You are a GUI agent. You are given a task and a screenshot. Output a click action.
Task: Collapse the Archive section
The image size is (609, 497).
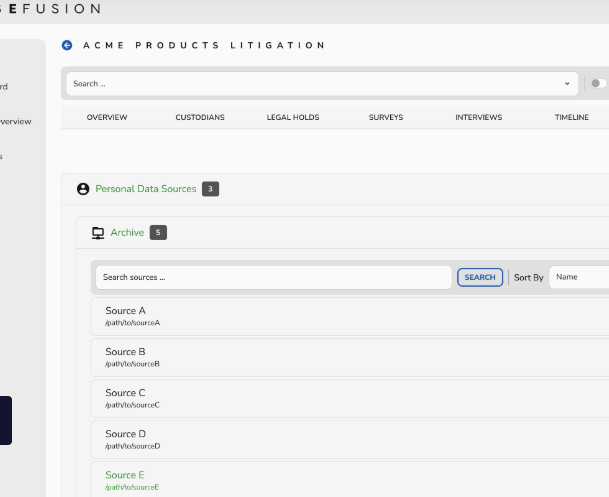coord(127,233)
